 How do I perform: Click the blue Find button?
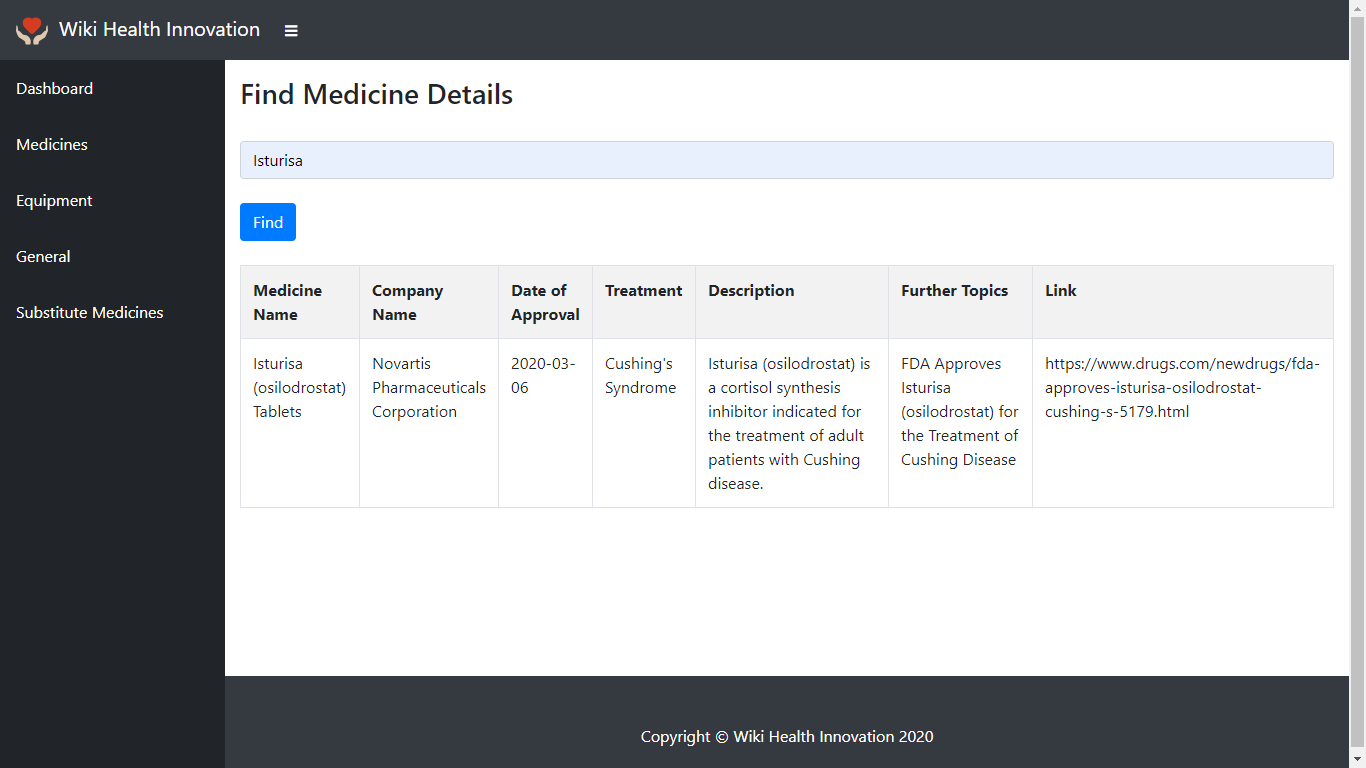(268, 222)
